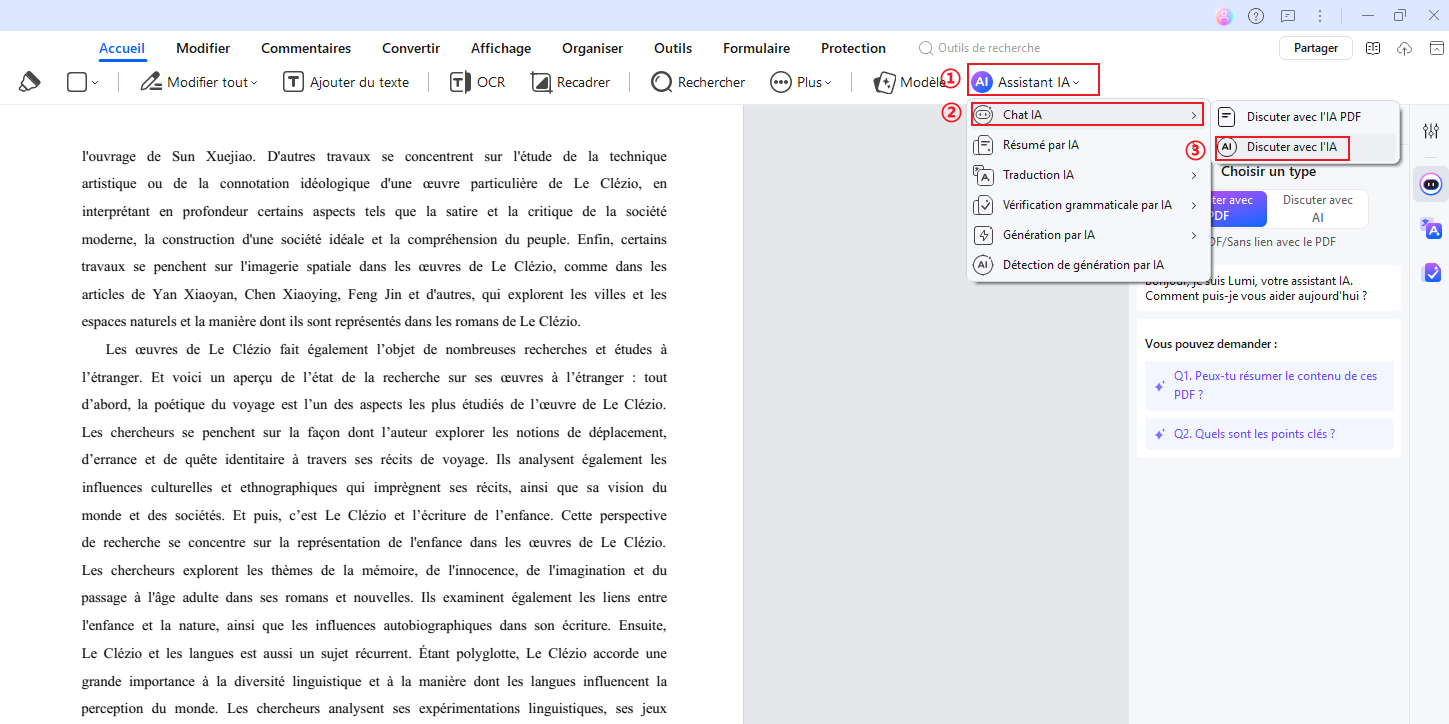
Task: Click suggestion Q1 Peux-tu résumer le contenu
Action: click(1269, 385)
